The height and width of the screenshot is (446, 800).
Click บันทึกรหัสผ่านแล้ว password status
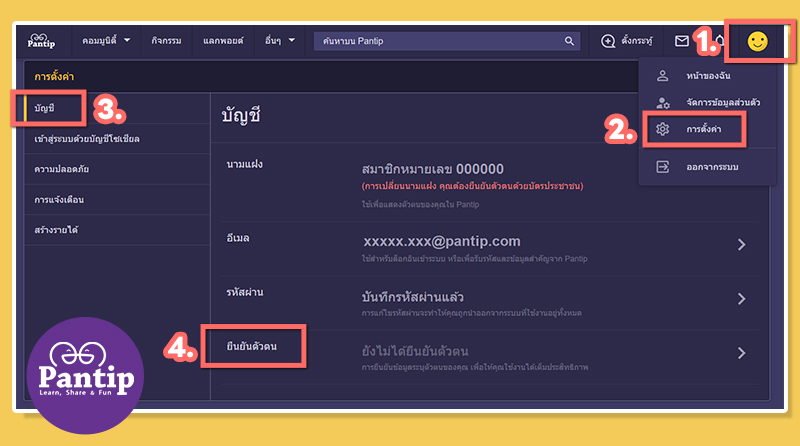point(412,296)
